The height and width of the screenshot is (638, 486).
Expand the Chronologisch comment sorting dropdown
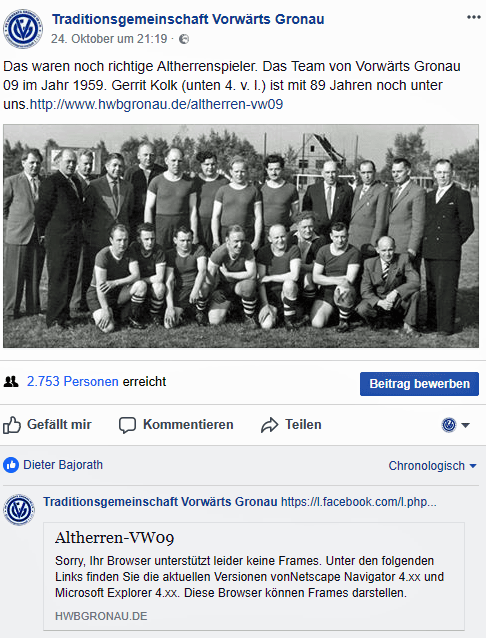tap(432, 465)
